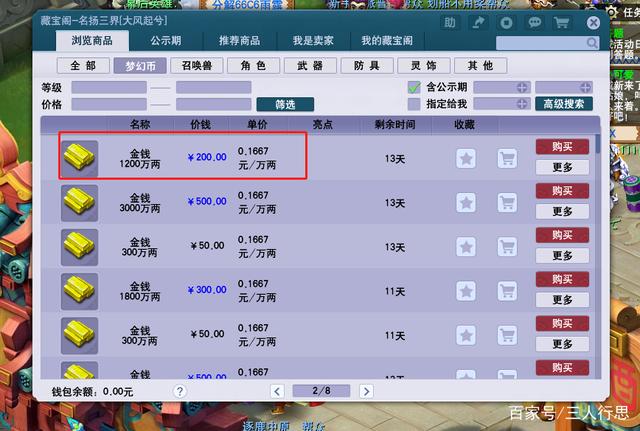Click the share arrow icon in header
Image resolution: width=640 pixels, height=431 pixels.
coord(479,22)
